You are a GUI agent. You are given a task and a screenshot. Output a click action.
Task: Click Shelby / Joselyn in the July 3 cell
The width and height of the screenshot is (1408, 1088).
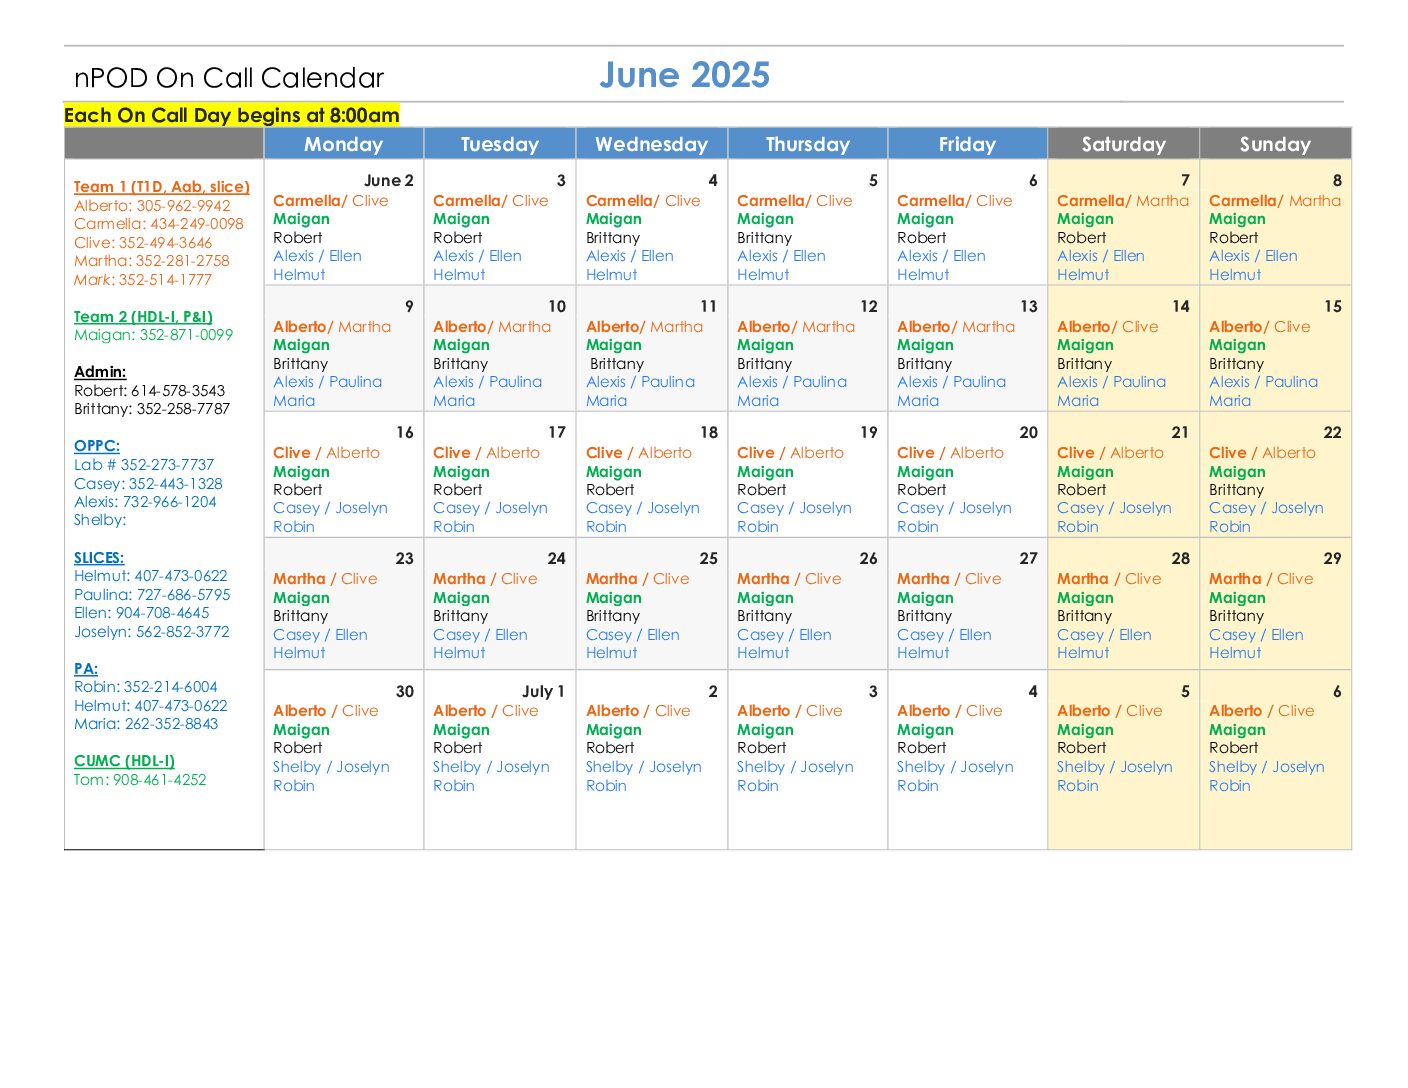[x=796, y=767]
